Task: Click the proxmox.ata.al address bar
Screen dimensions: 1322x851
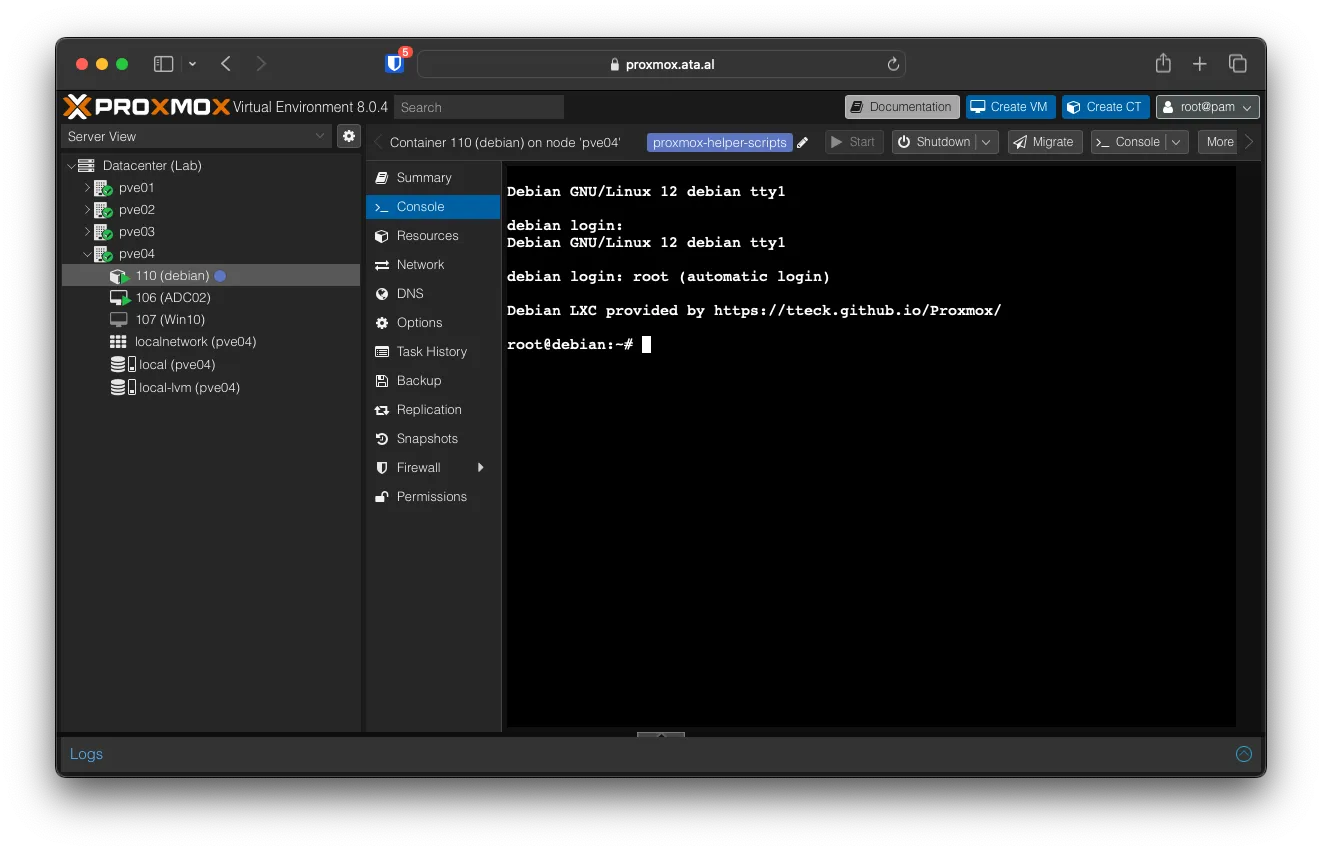Action: pyautogui.click(x=661, y=64)
